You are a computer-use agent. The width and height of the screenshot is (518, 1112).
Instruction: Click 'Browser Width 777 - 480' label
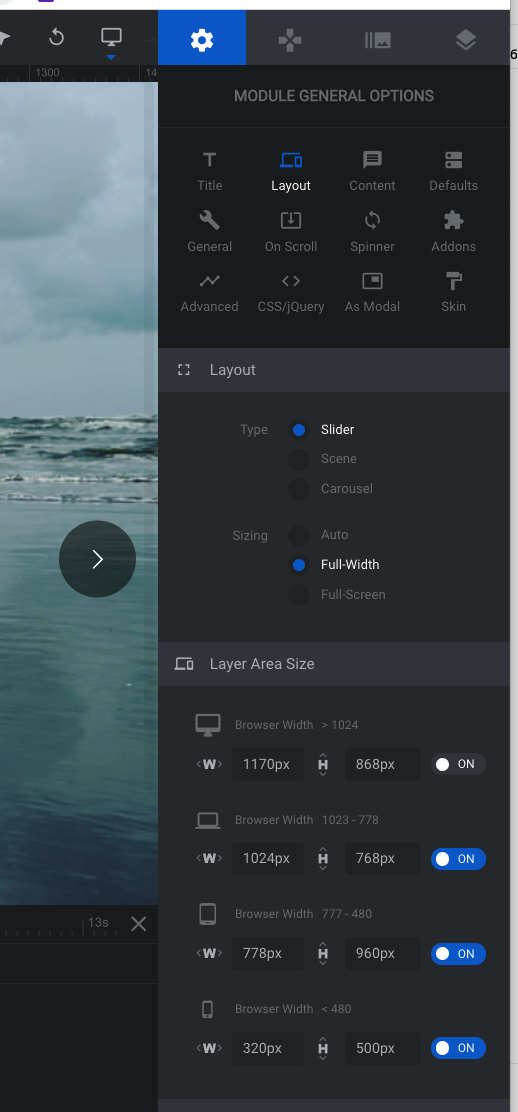(x=304, y=914)
